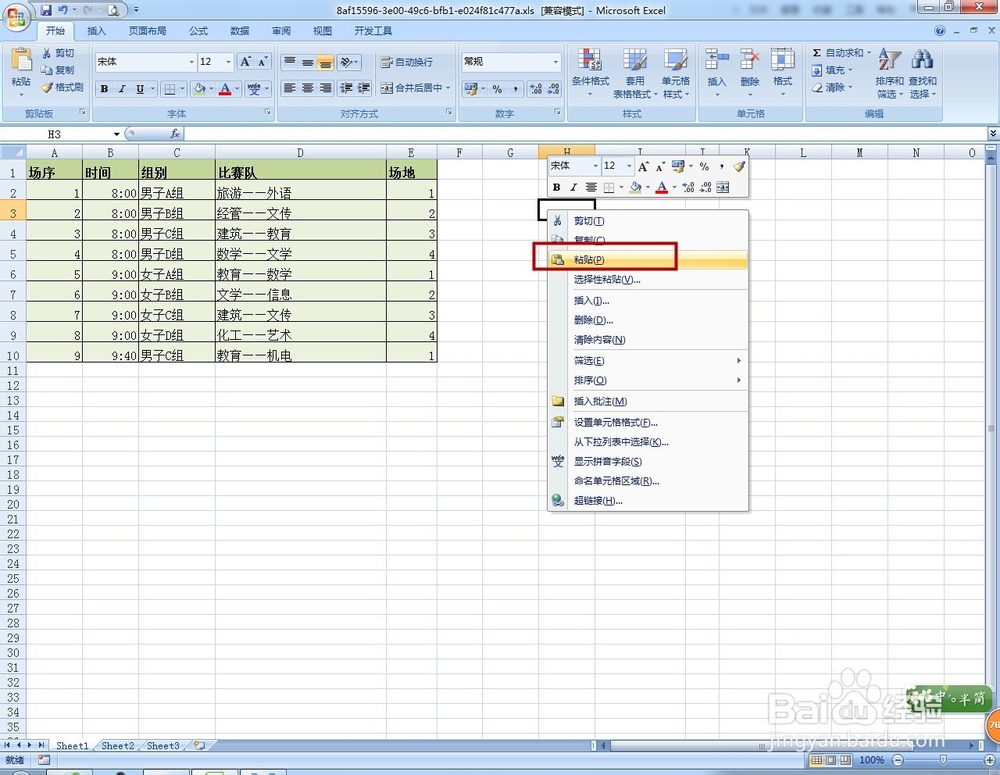Click the Cut scissors icon in ribbon
Screen dimensions: 1000x775
click(x=47, y=53)
